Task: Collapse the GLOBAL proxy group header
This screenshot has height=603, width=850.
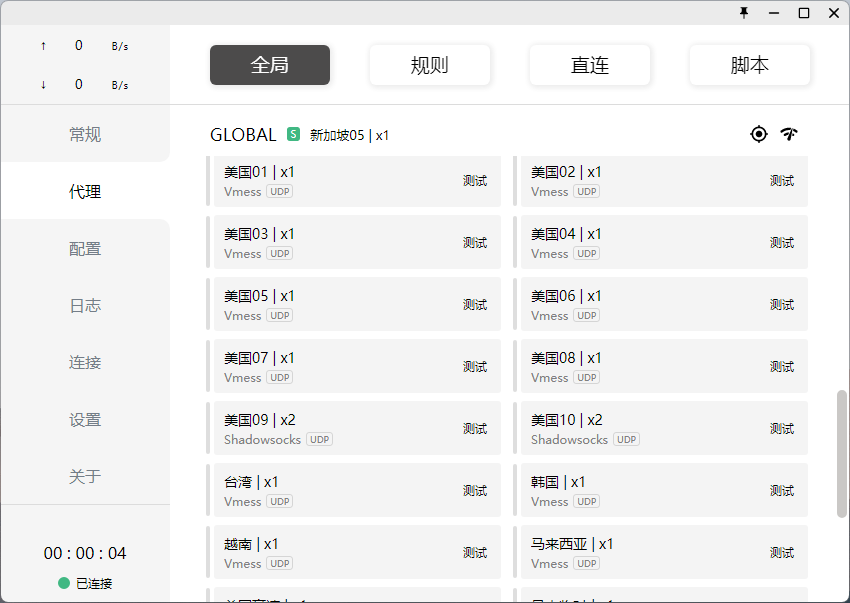Action: 243,134
